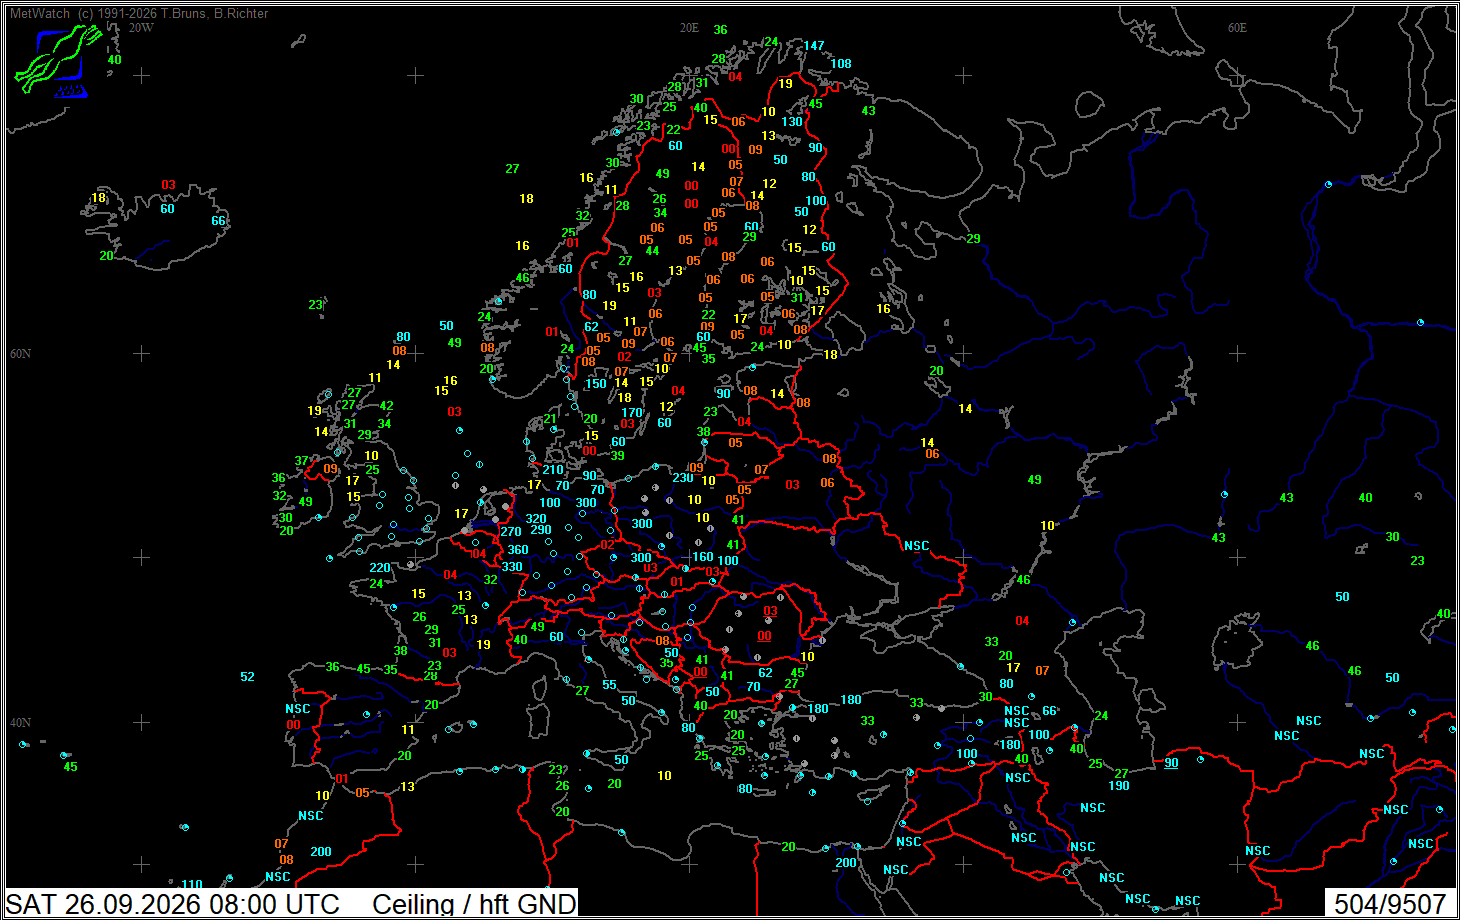This screenshot has height=920, width=1460.
Task: Select the cyan ceiling value 147
Action: (814, 46)
